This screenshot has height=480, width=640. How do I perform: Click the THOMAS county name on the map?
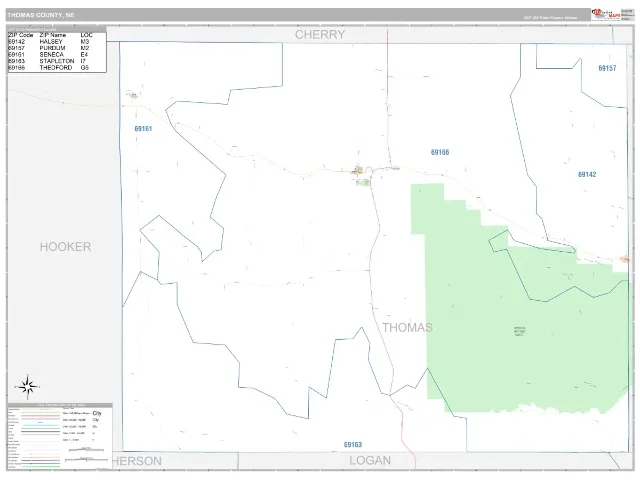[407, 327]
